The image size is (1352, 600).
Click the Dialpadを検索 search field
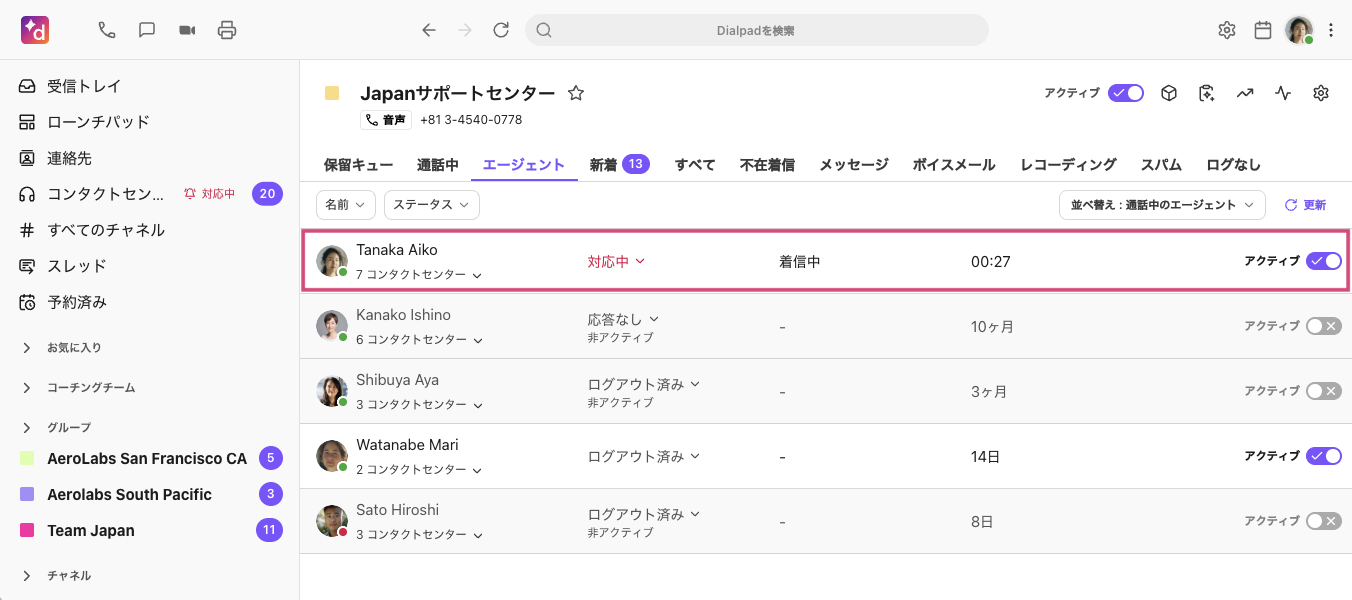coord(756,30)
